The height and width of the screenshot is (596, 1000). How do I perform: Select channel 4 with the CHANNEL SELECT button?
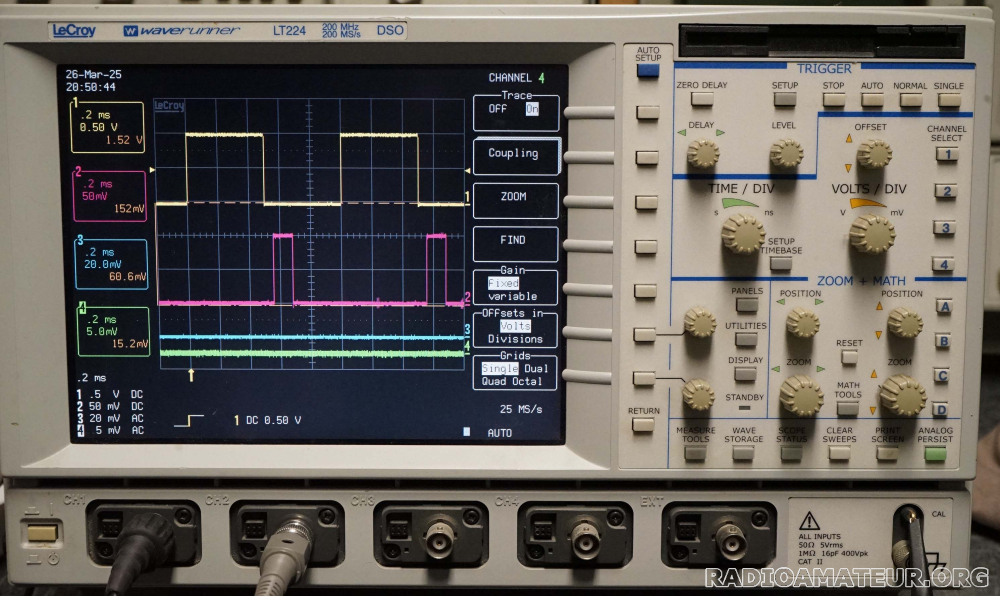(943, 264)
